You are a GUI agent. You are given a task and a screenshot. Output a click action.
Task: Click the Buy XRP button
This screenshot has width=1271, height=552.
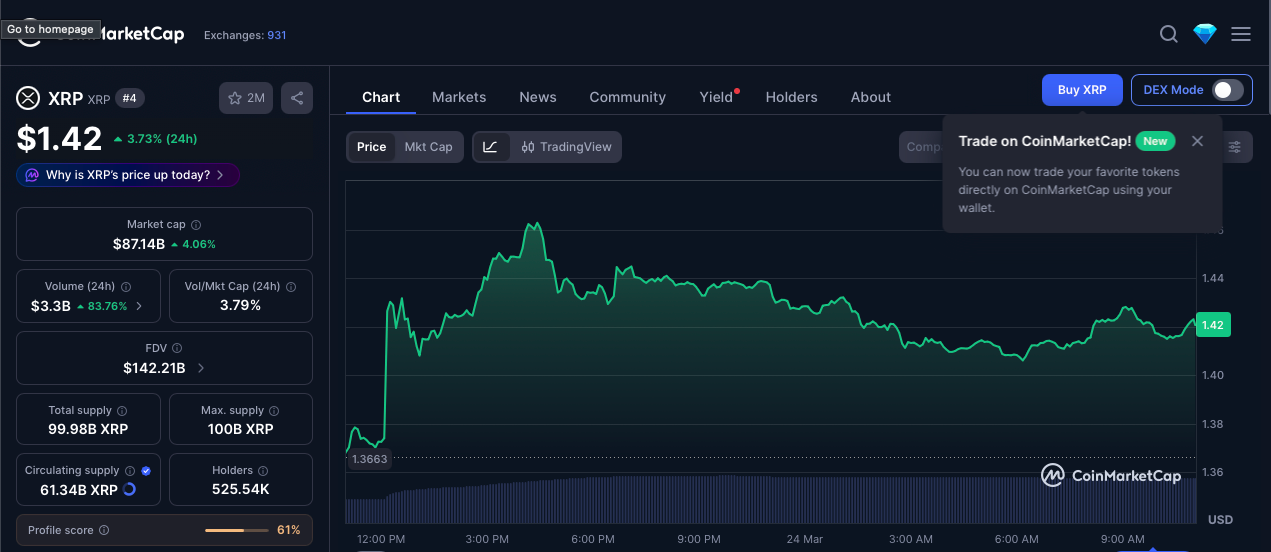point(1082,90)
